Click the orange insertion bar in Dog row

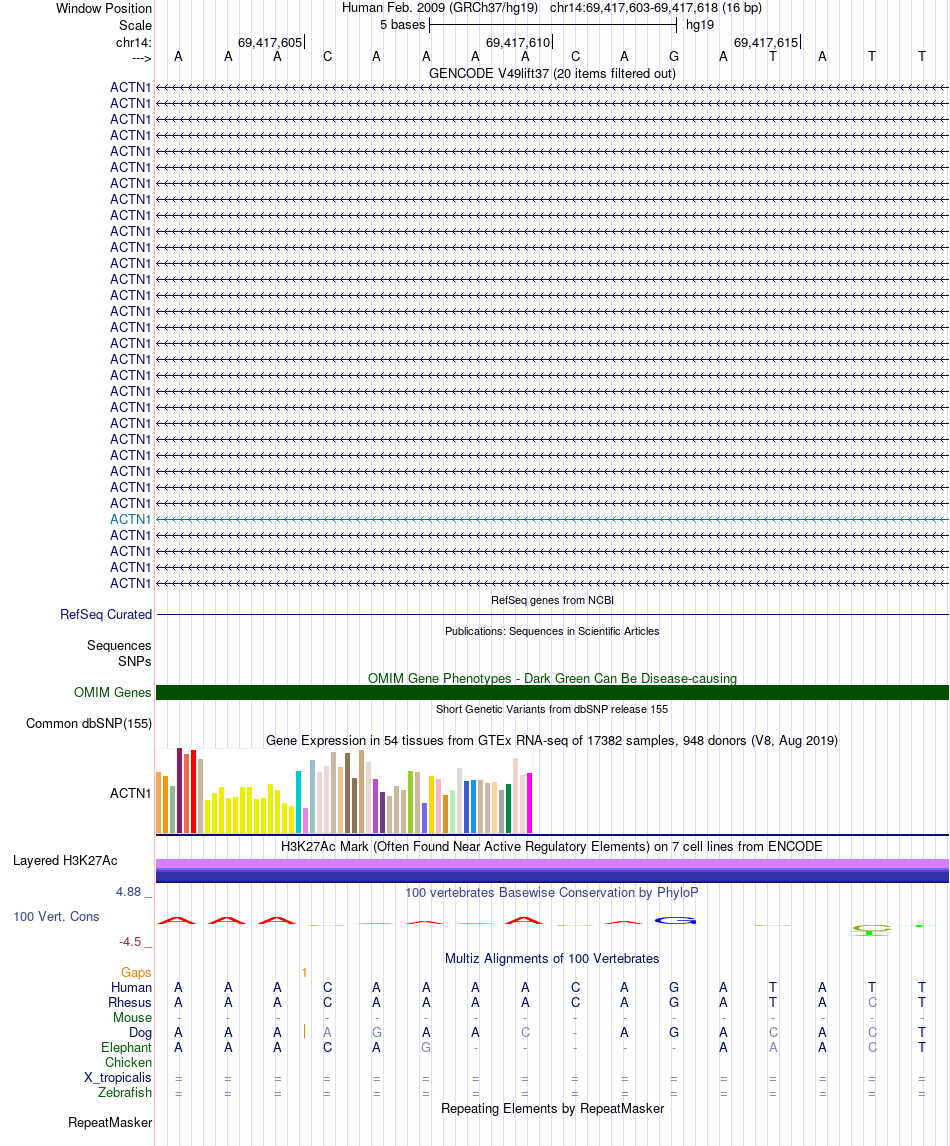pyautogui.click(x=304, y=1032)
